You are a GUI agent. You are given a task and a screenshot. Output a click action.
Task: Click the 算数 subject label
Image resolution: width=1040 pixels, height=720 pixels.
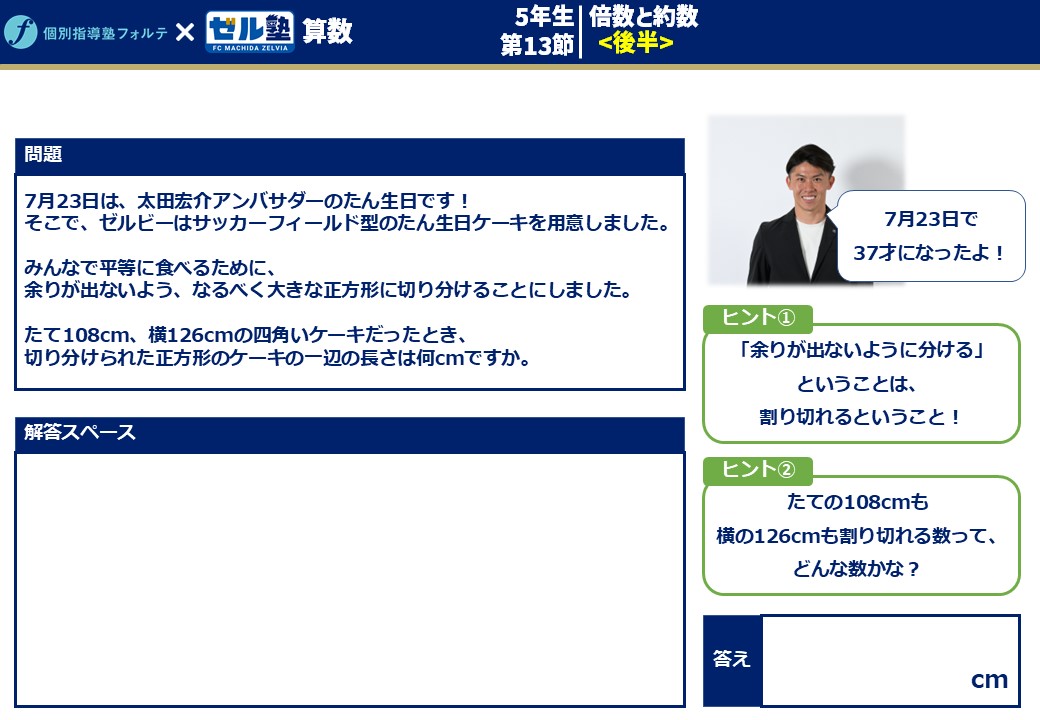(328, 31)
